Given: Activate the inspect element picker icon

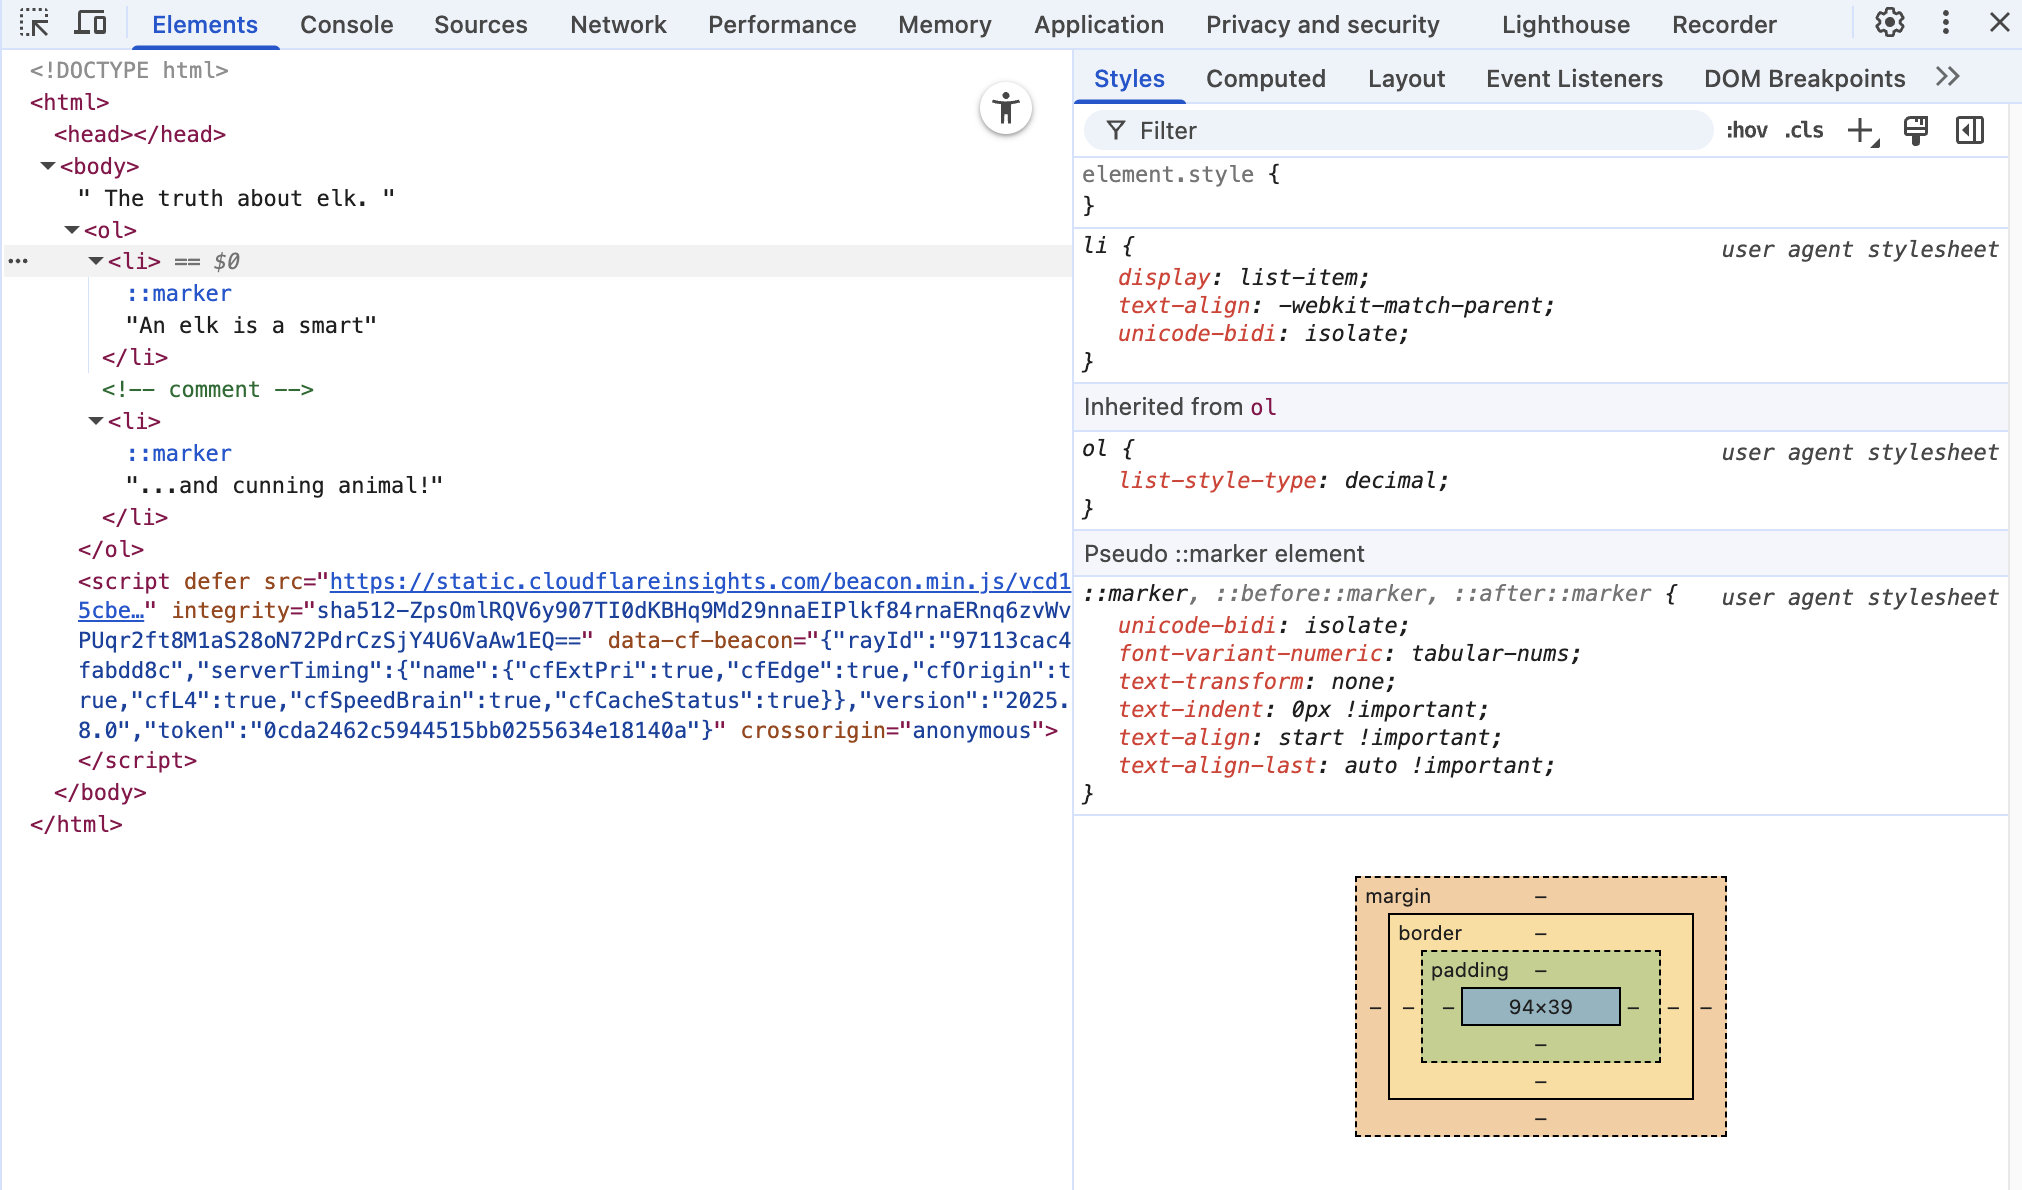Looking at the screenshot, I should point(34,23).
